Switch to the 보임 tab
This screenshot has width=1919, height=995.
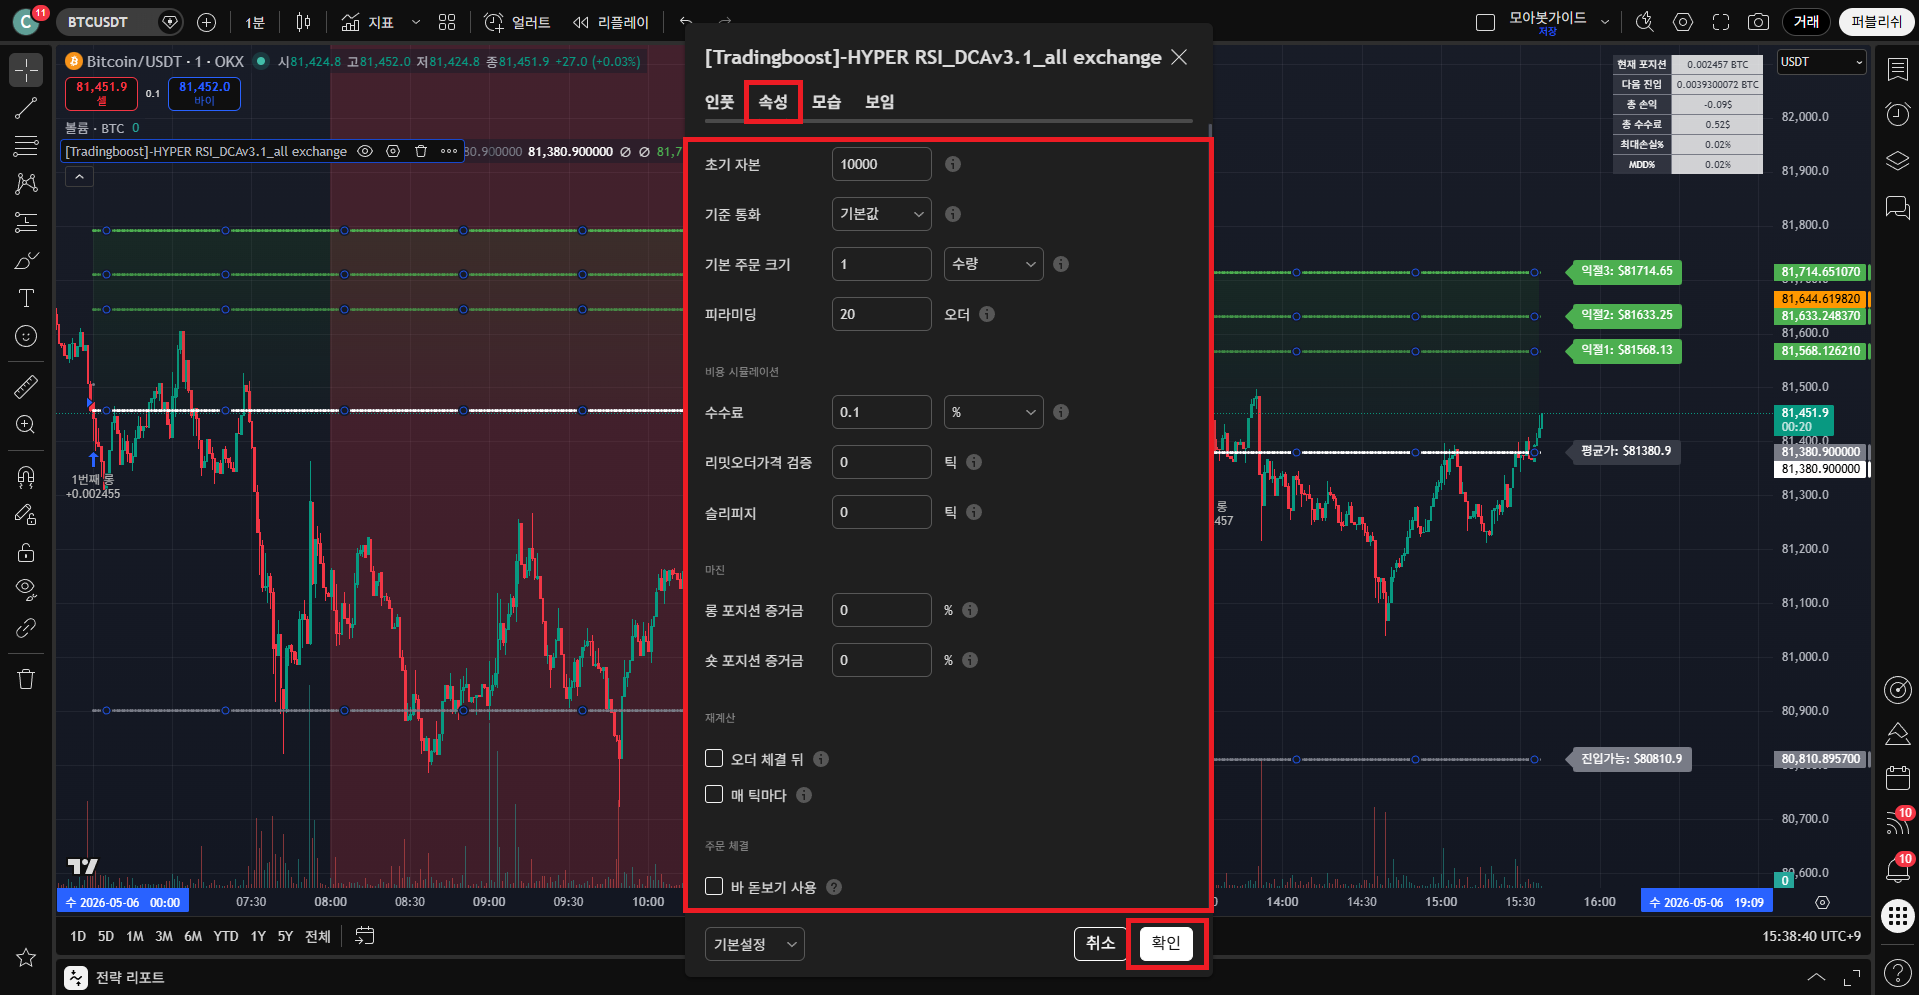(x=879, y=102)
